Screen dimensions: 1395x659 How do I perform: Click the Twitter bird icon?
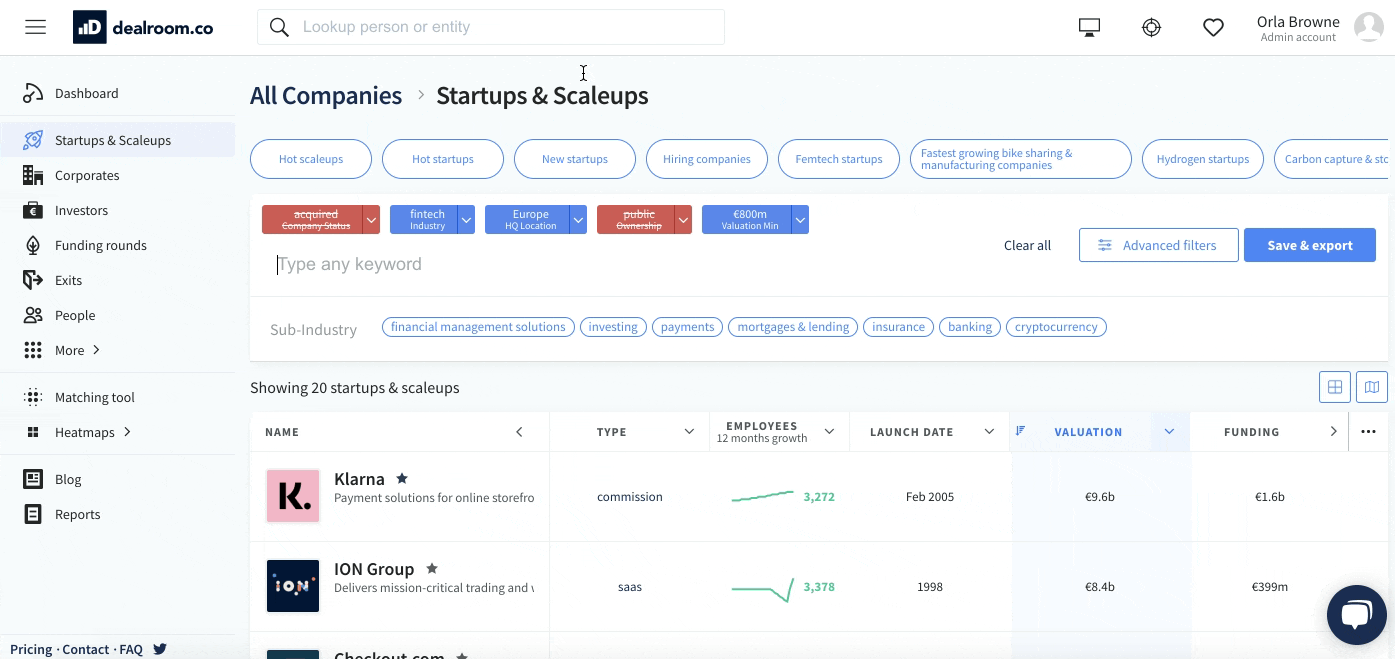tap(160, 649)
